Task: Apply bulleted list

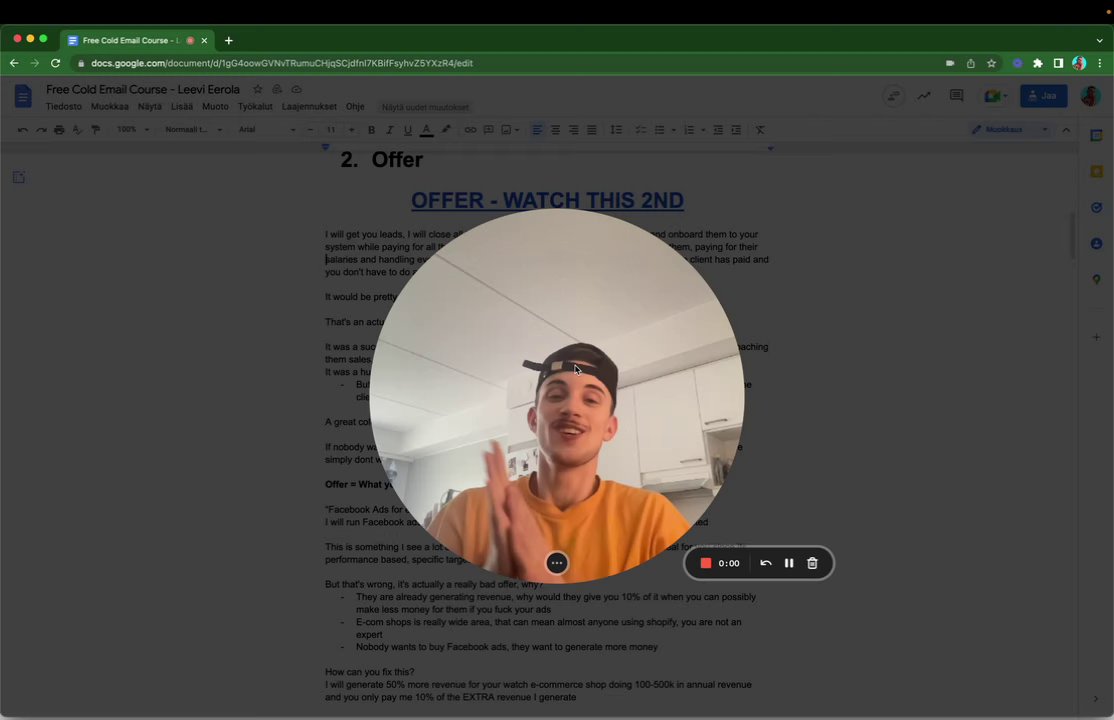Action: (x=659, y=130)
